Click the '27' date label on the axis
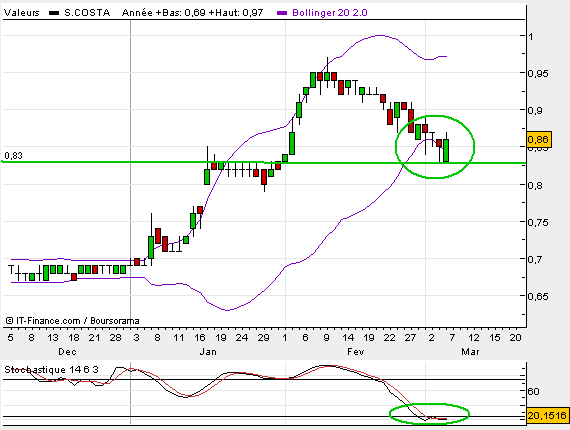The image size is (570, 430). [x=410, y=338]
